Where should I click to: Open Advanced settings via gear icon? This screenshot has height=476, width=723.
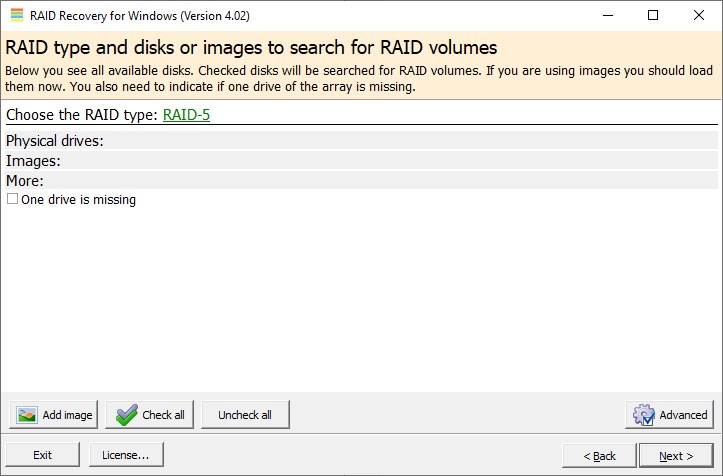point(644,415)
